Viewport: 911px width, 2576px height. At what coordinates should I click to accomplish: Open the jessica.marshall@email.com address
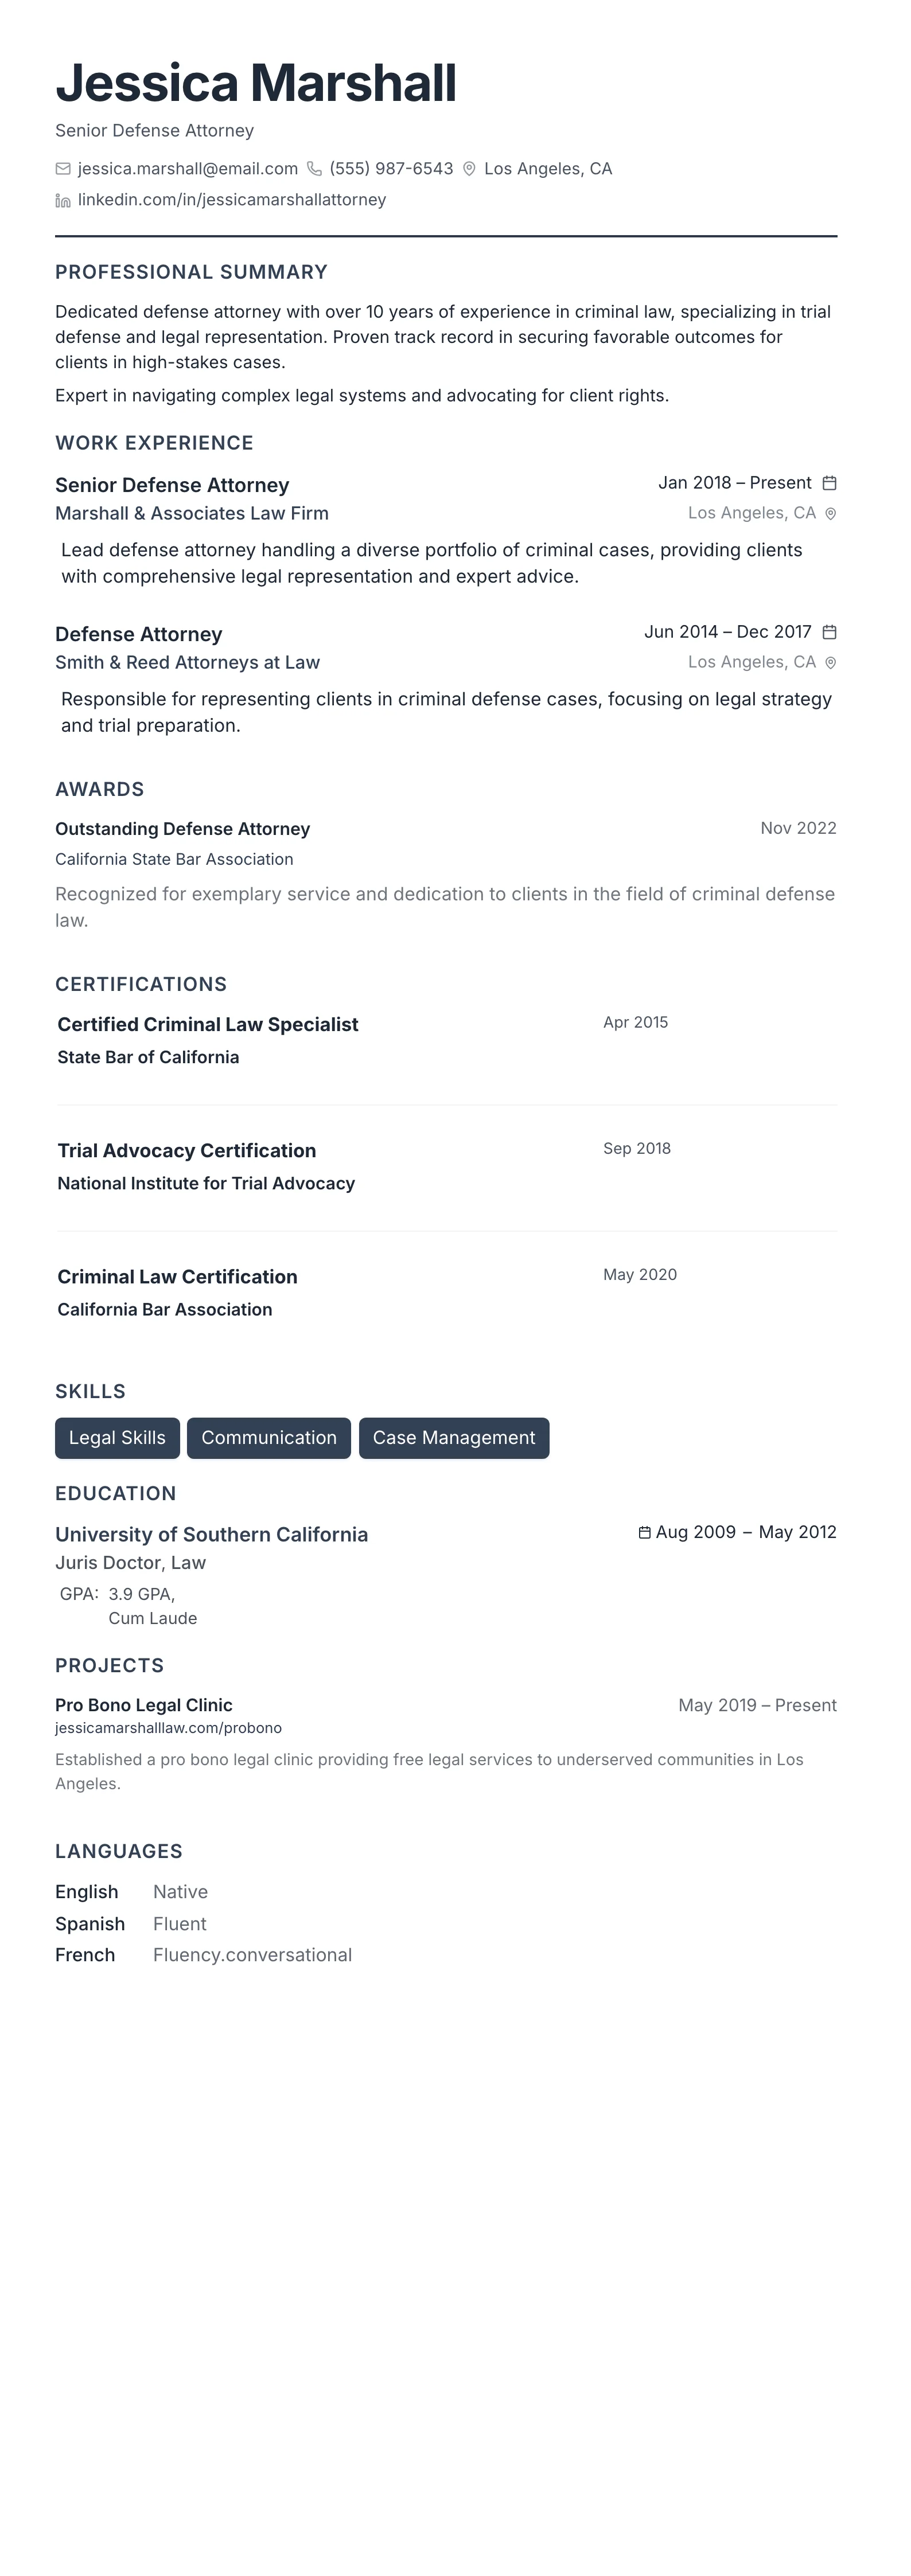point(188,169)
